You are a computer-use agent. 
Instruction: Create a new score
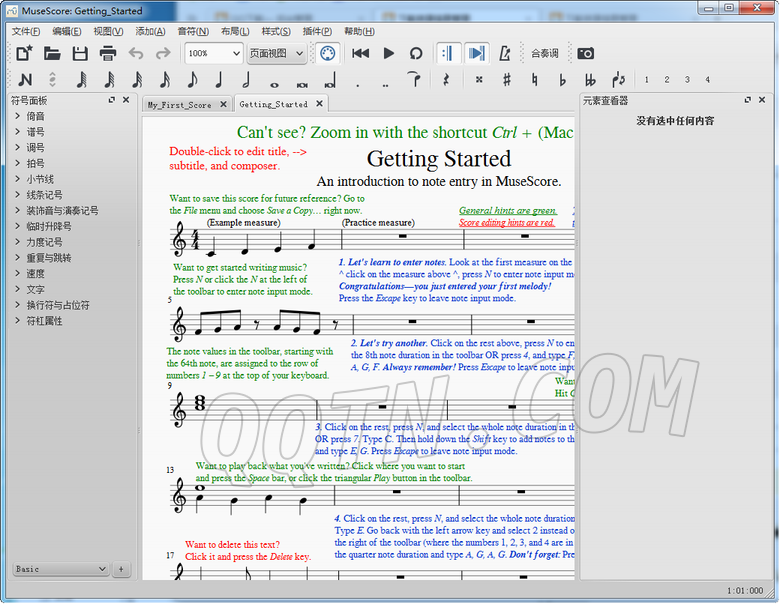(x=24, y=53)
